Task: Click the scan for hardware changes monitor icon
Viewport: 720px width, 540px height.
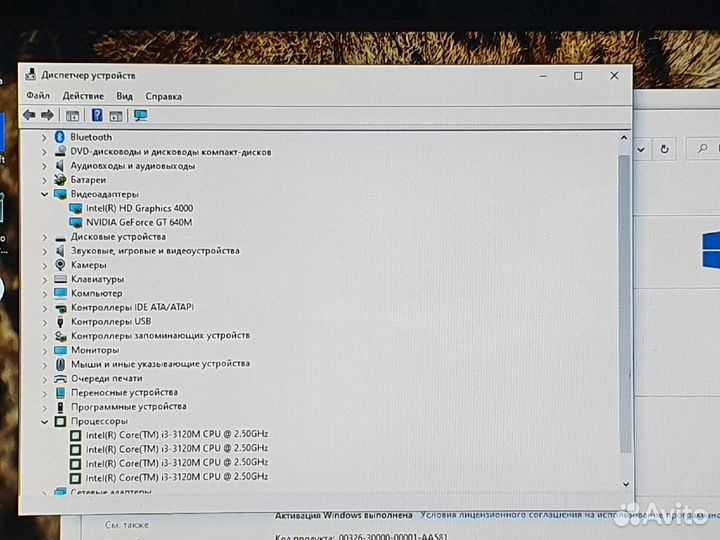Action: click(x=140, y=115)
